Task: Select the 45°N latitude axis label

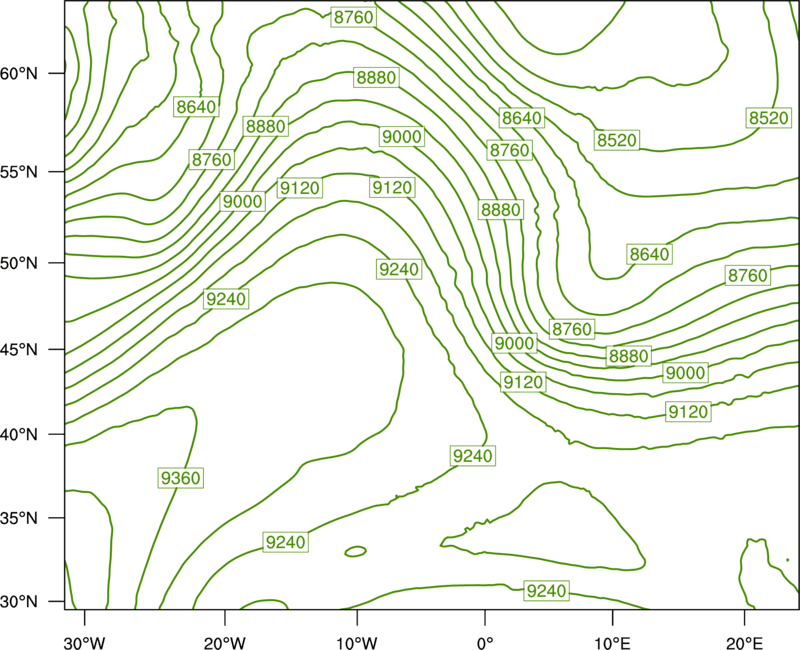Action: click(19, 349)
